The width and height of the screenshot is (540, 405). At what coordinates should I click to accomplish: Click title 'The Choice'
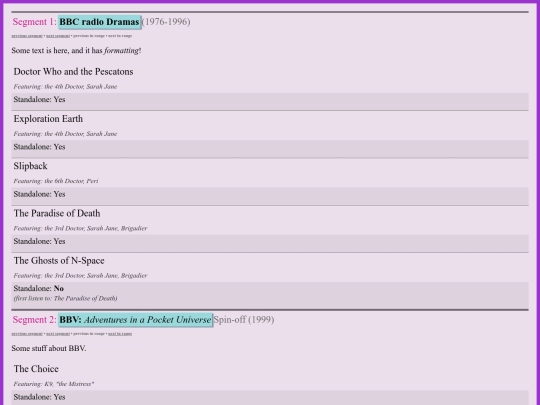pos(36,369)
